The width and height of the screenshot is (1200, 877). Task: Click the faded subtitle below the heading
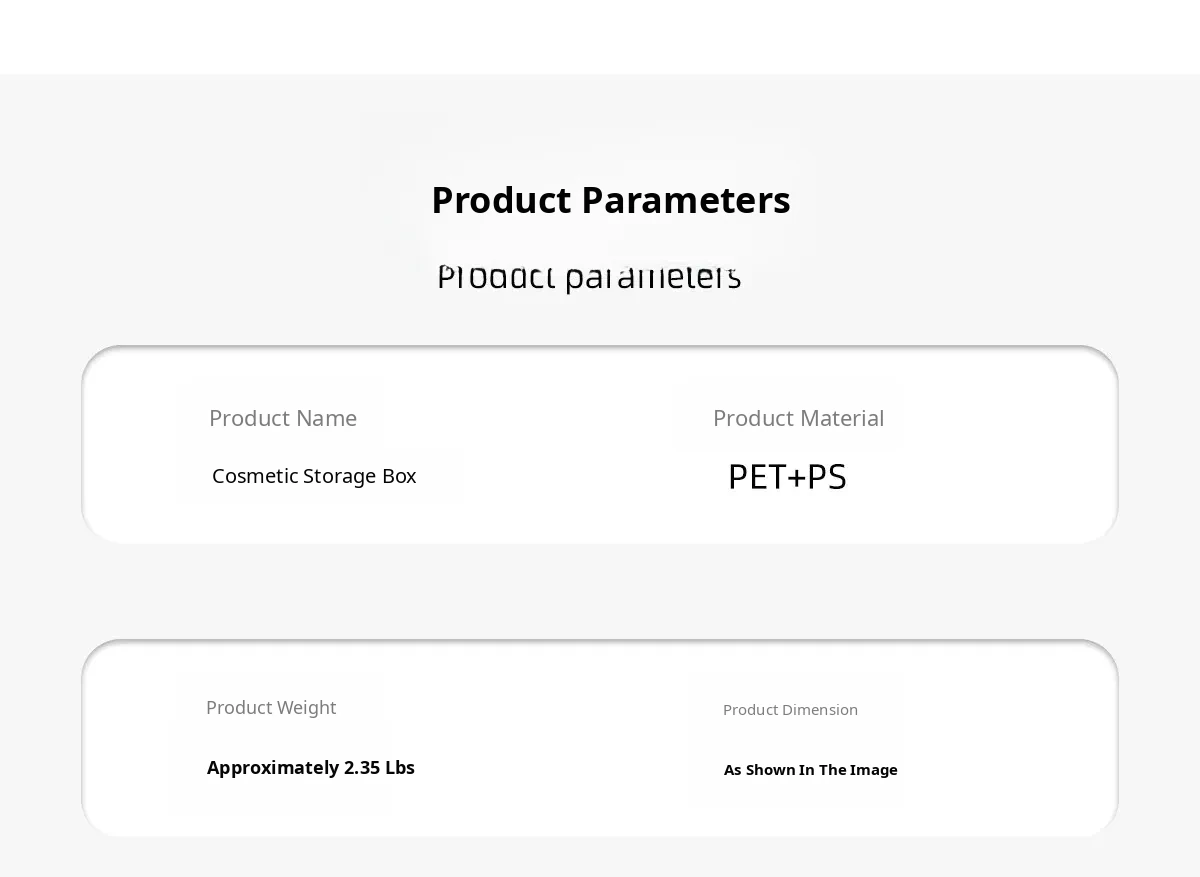tap(589, 276)
